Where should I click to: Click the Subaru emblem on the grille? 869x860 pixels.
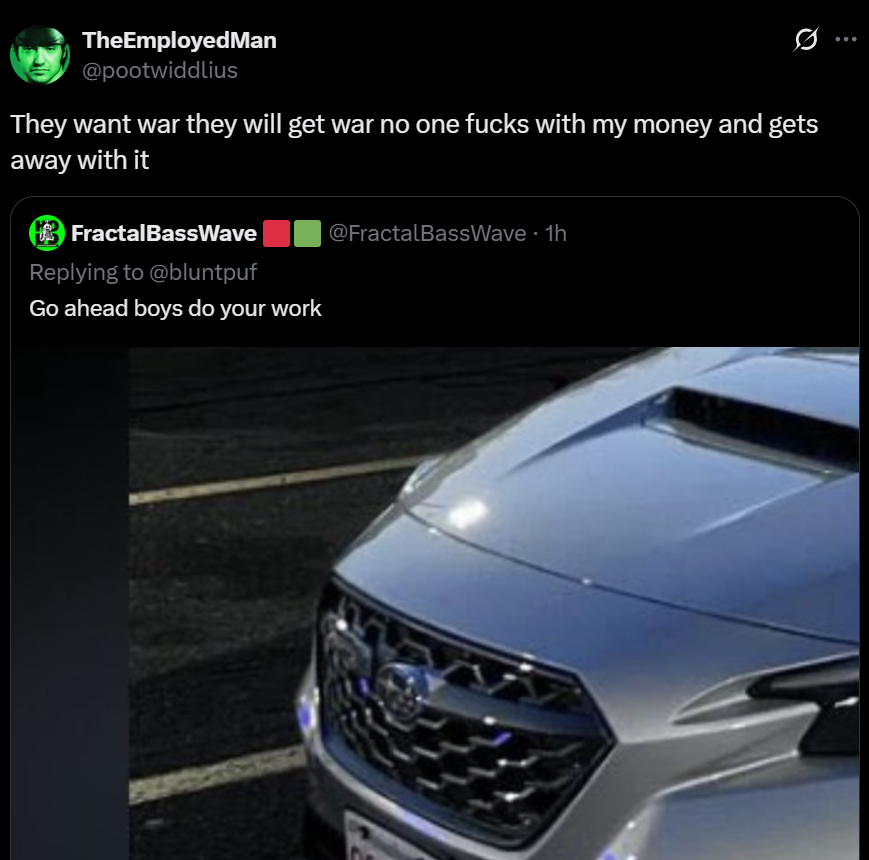[401, 690]
